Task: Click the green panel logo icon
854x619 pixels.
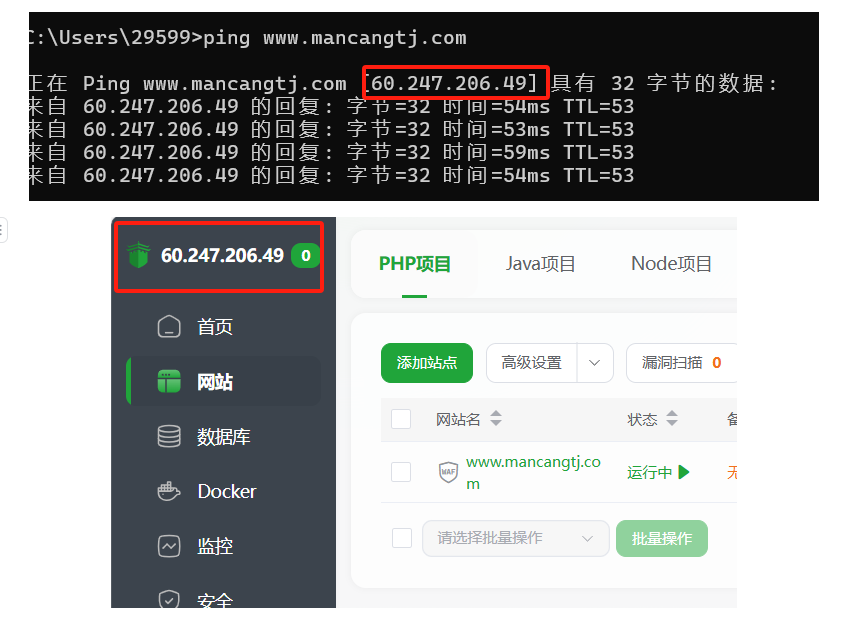Action: tap(138, 255)
